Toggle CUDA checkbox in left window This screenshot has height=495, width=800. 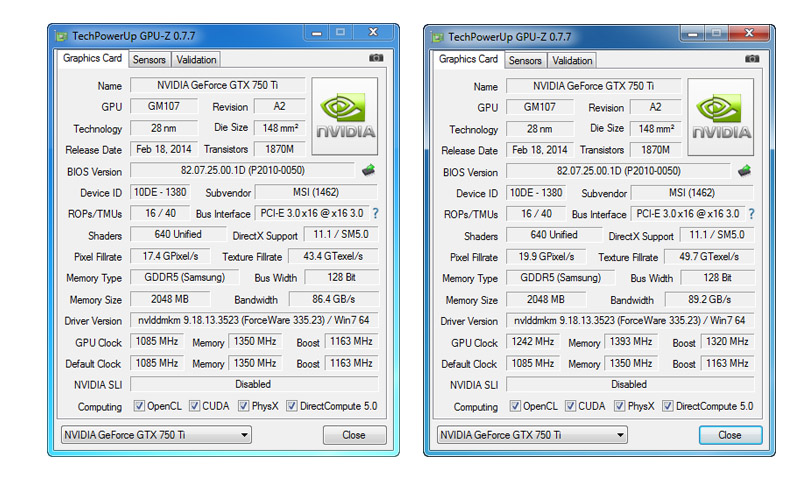tap(194, 406)
